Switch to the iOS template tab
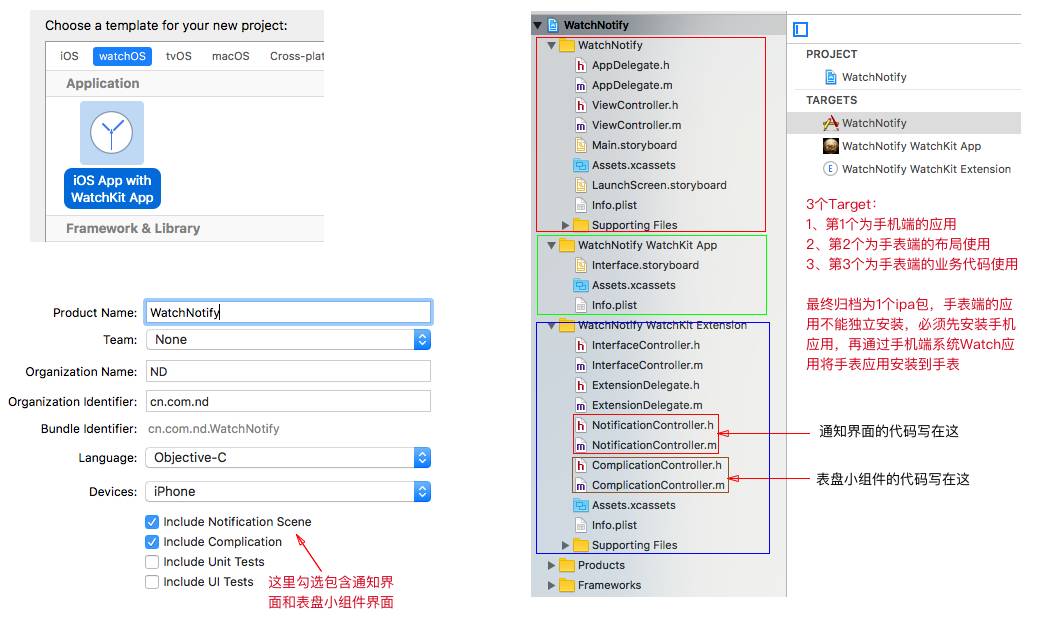Screen dimensions: 1043x627 pos(69,56)
